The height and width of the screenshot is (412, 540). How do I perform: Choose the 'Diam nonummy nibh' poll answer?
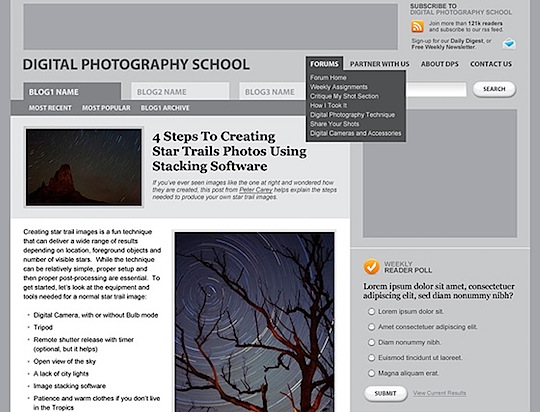coord(371,342)
